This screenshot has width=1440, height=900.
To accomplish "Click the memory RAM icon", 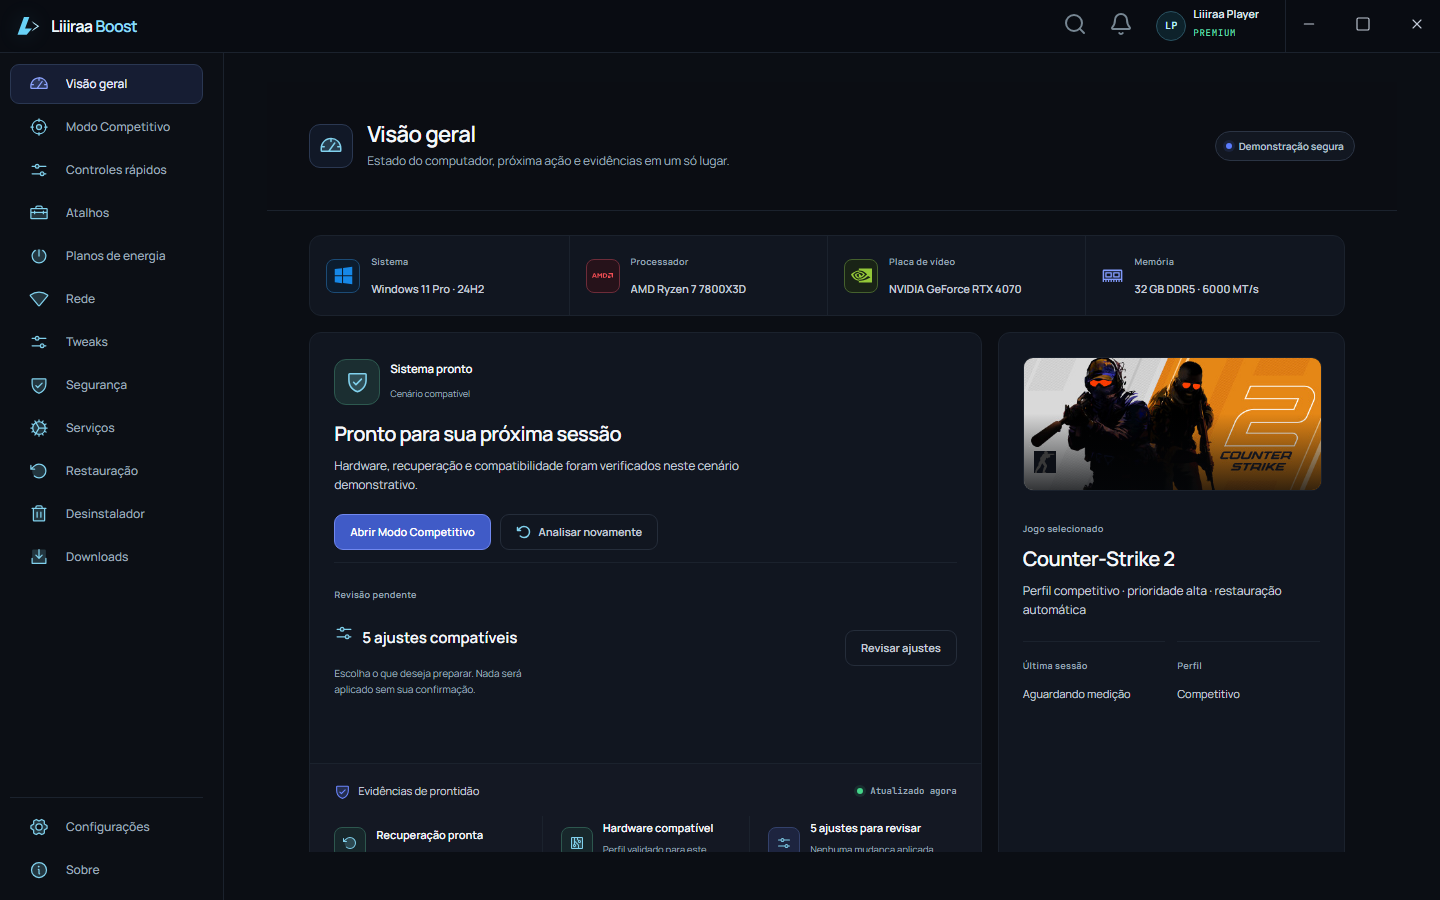I will tap(1112, 276).
